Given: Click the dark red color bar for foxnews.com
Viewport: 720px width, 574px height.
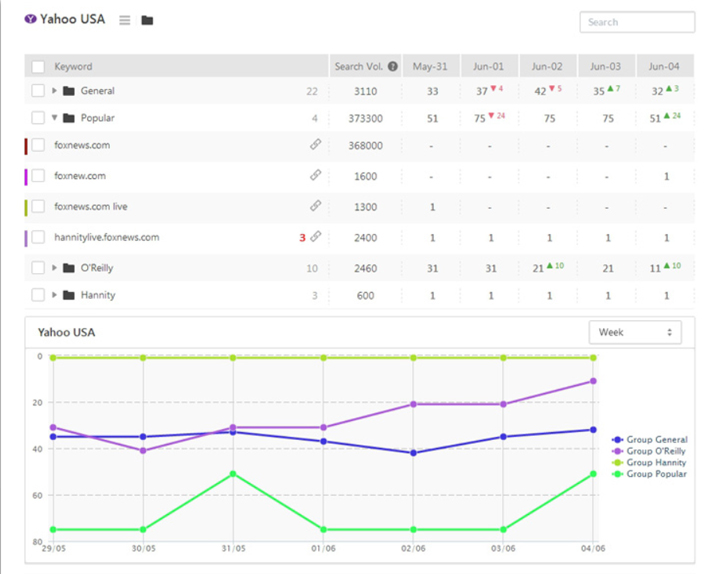Looking at the screenshot, I should 26,146.
